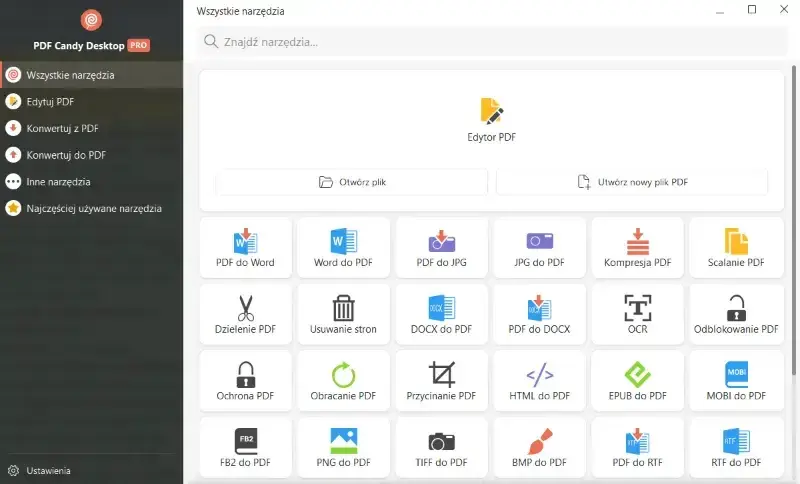
Task: Select Wszystkie narzędzia in the sidebar
Action: [91, 75]
